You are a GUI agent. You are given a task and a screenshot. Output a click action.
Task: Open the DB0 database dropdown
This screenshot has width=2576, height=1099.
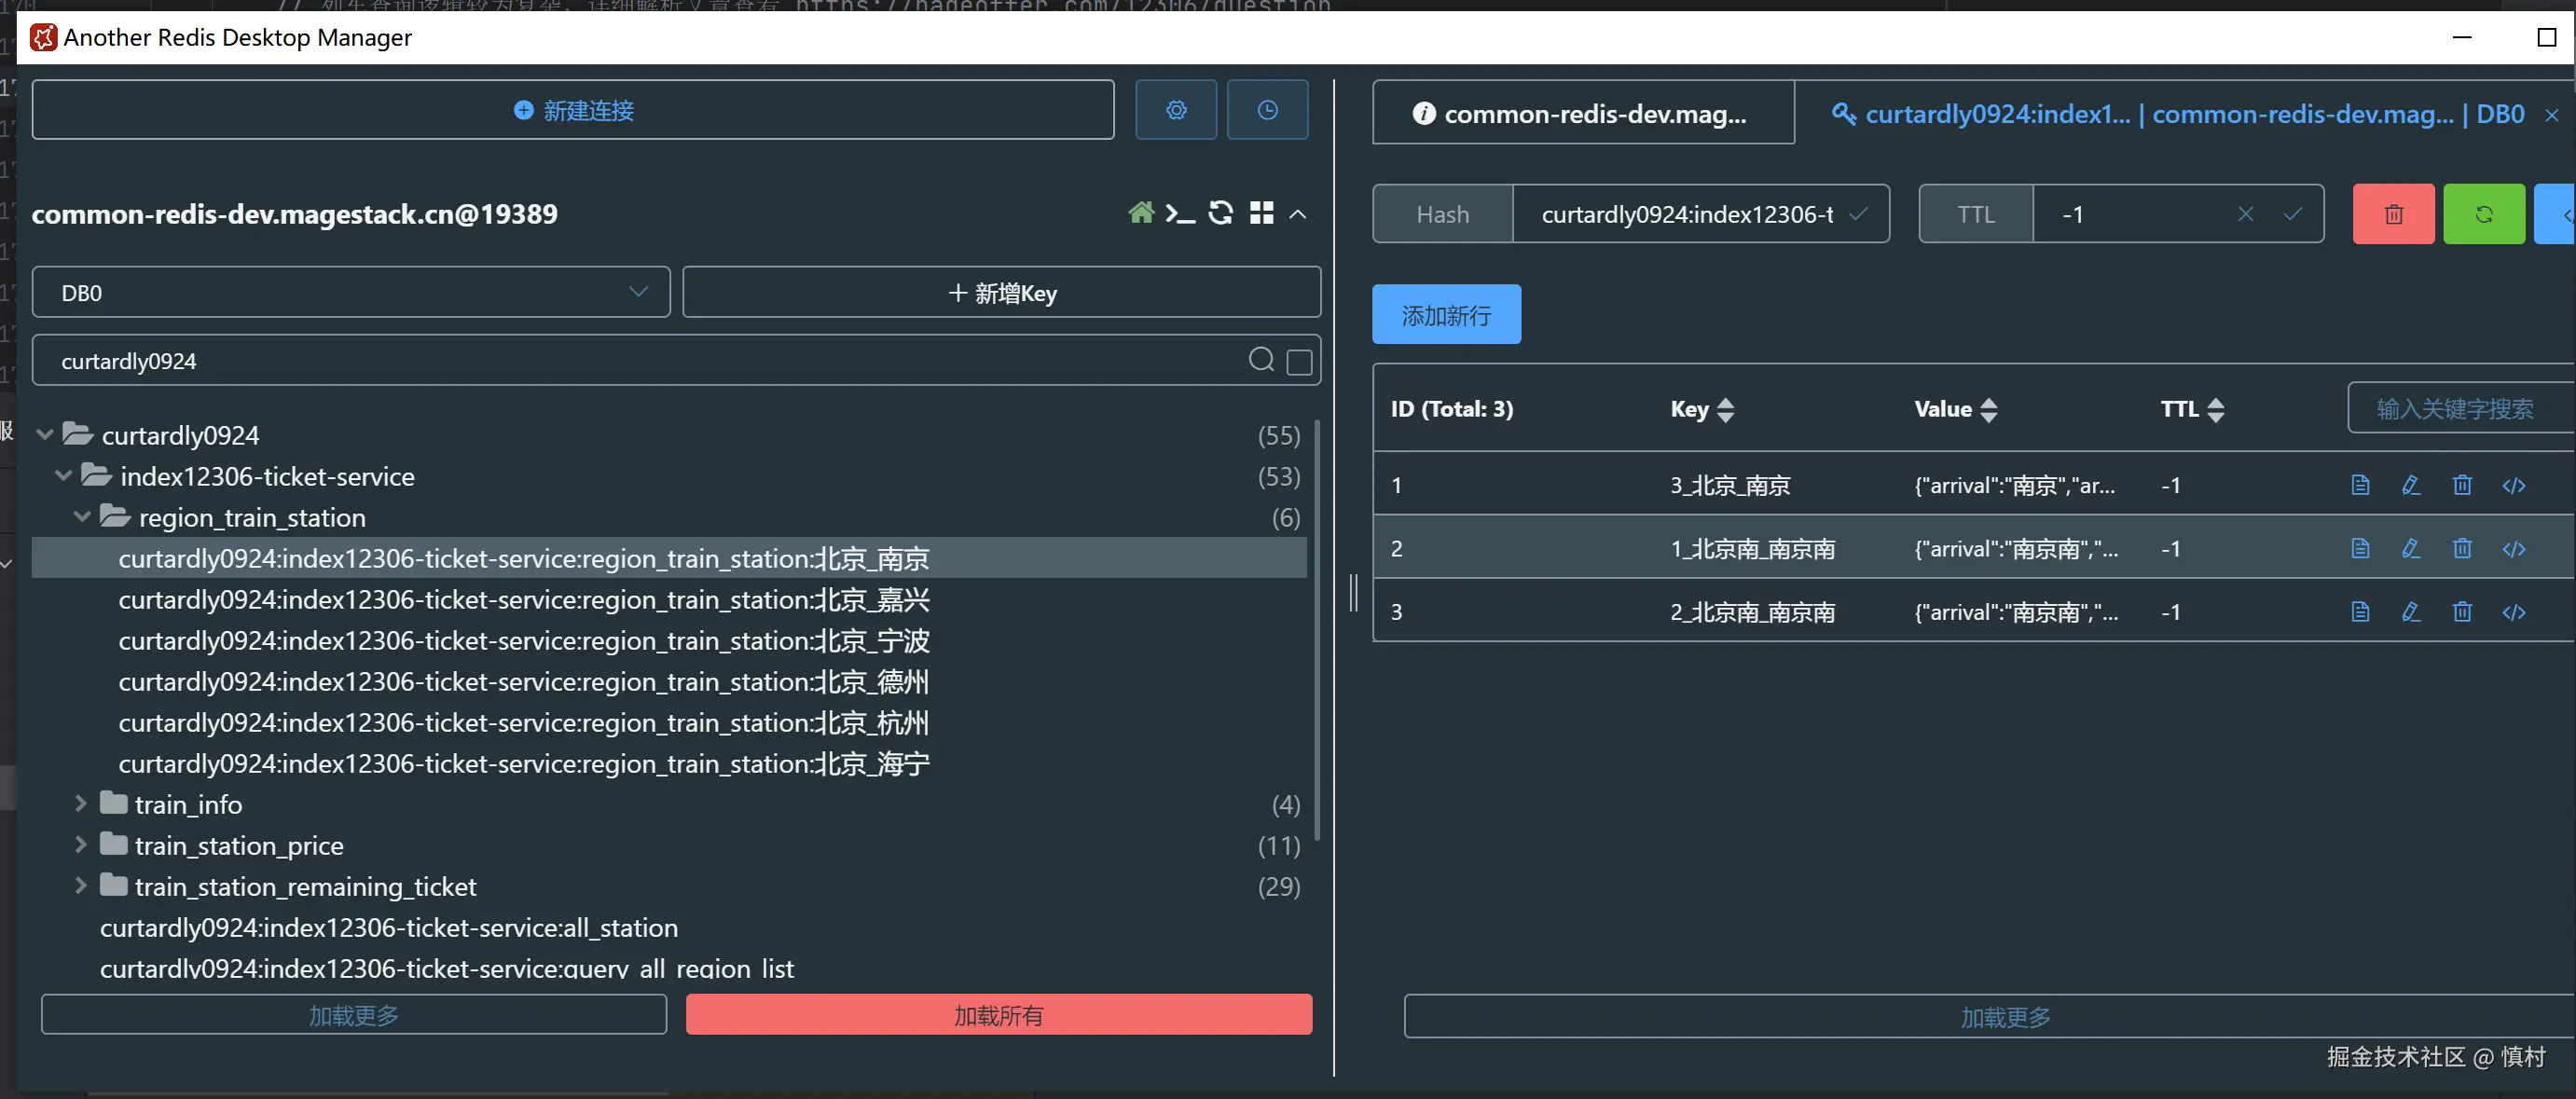pos(350,293)
